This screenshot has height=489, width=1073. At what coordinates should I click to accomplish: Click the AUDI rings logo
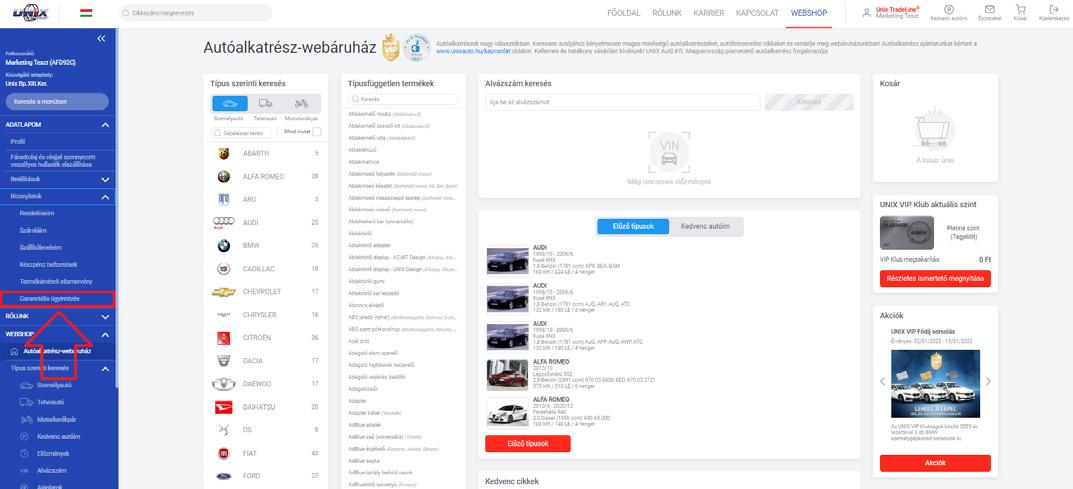pos(224,222)
